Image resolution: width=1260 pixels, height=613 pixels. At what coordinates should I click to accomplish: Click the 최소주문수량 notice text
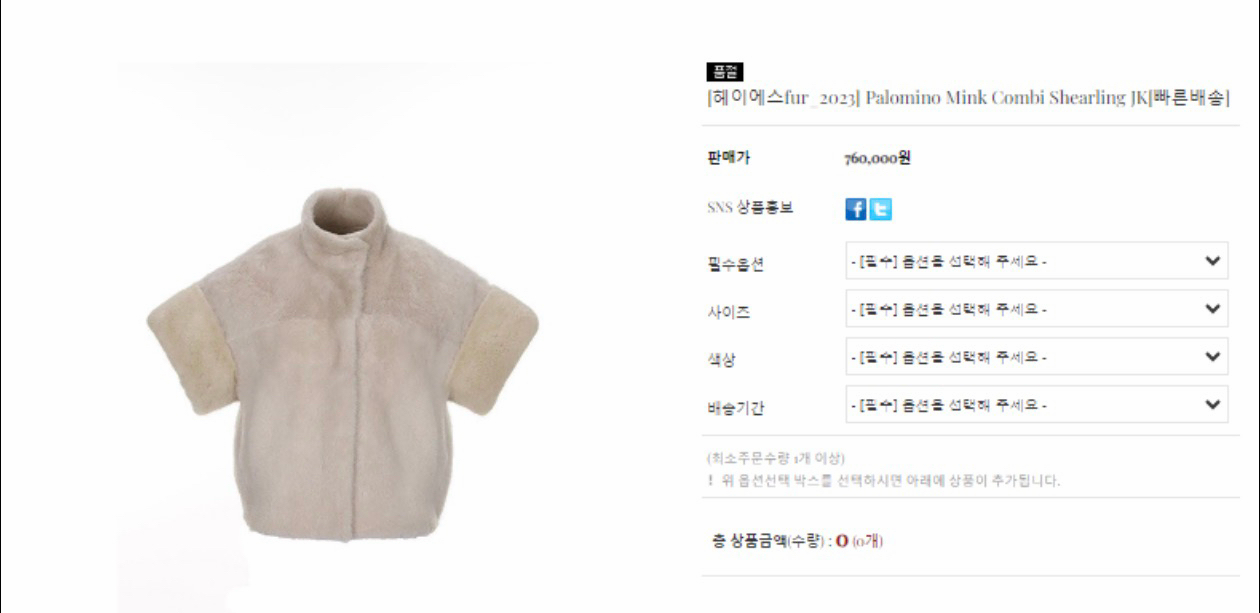coord(775,458)
